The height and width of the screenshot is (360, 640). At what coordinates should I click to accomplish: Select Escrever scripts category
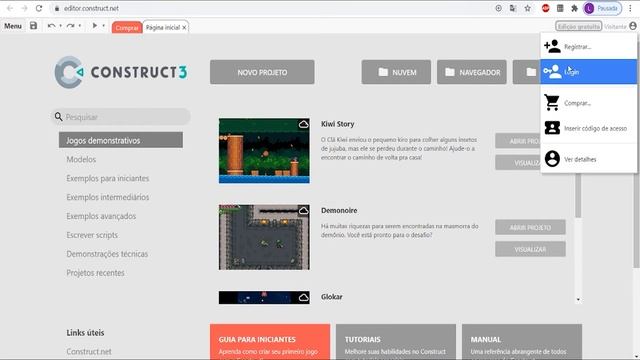pyautogui.click(x=92, y=235)
